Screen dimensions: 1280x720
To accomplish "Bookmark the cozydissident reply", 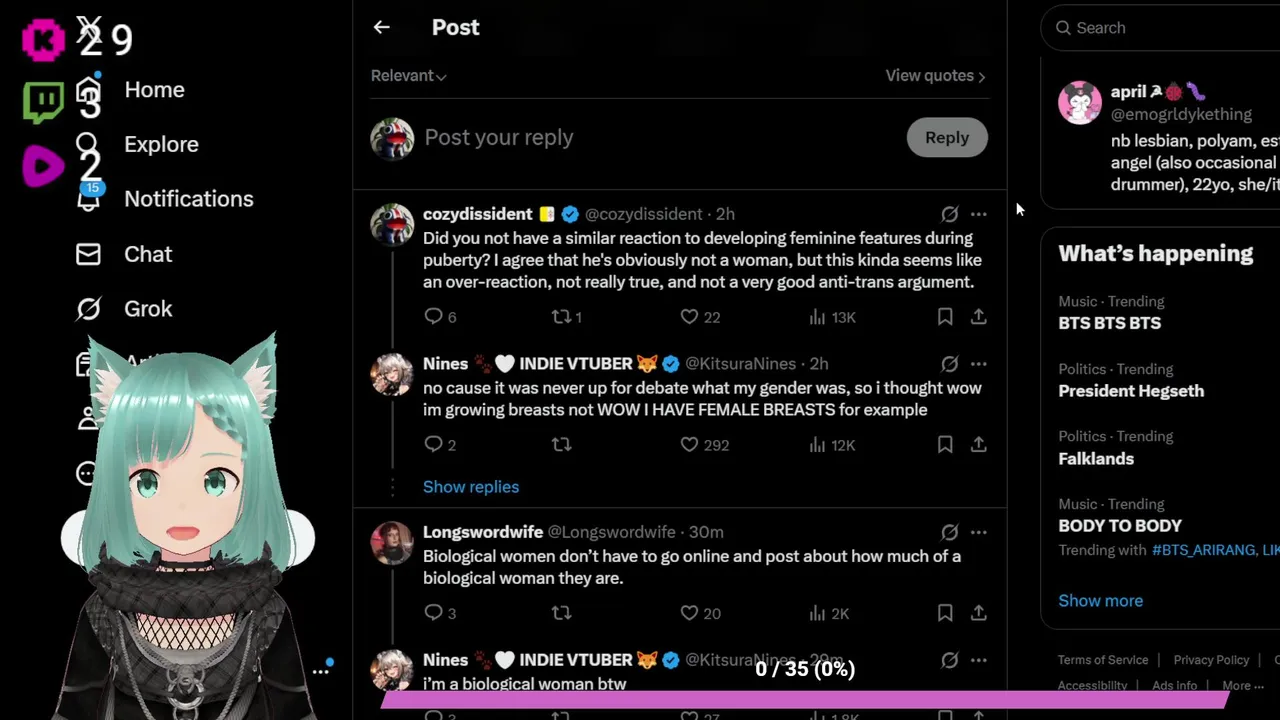I will pos(945,317).
